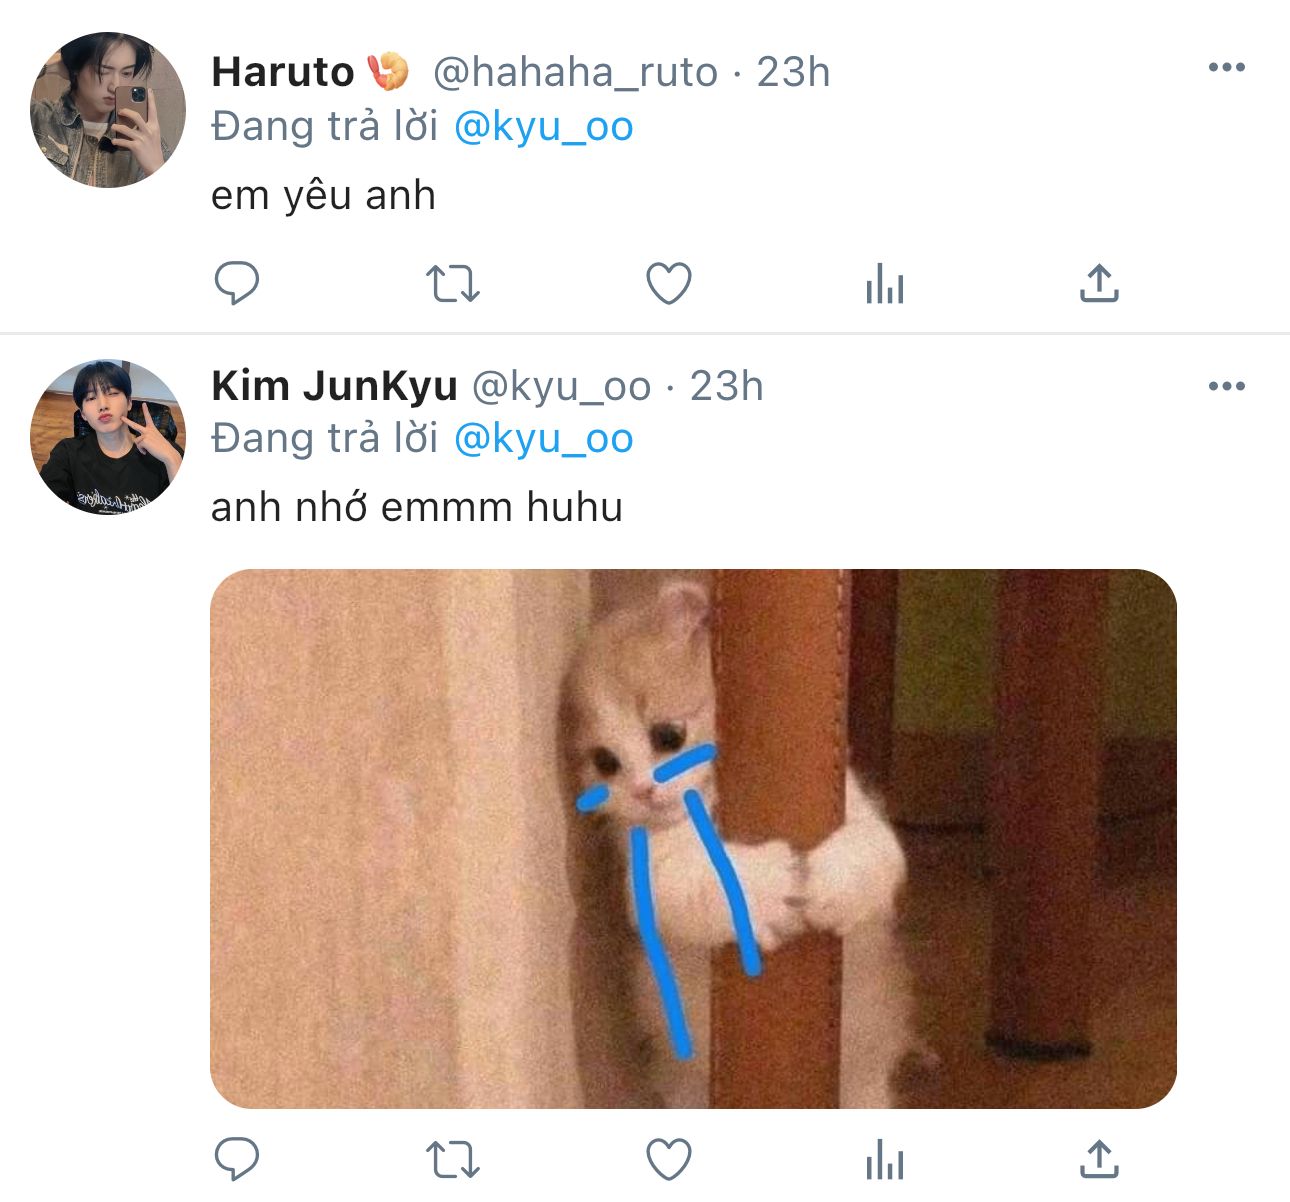The height and width of the screenshot is (1202, 1290).
Task: Like Haruto's tweet with the heart icon
Action: coord(669,283)
